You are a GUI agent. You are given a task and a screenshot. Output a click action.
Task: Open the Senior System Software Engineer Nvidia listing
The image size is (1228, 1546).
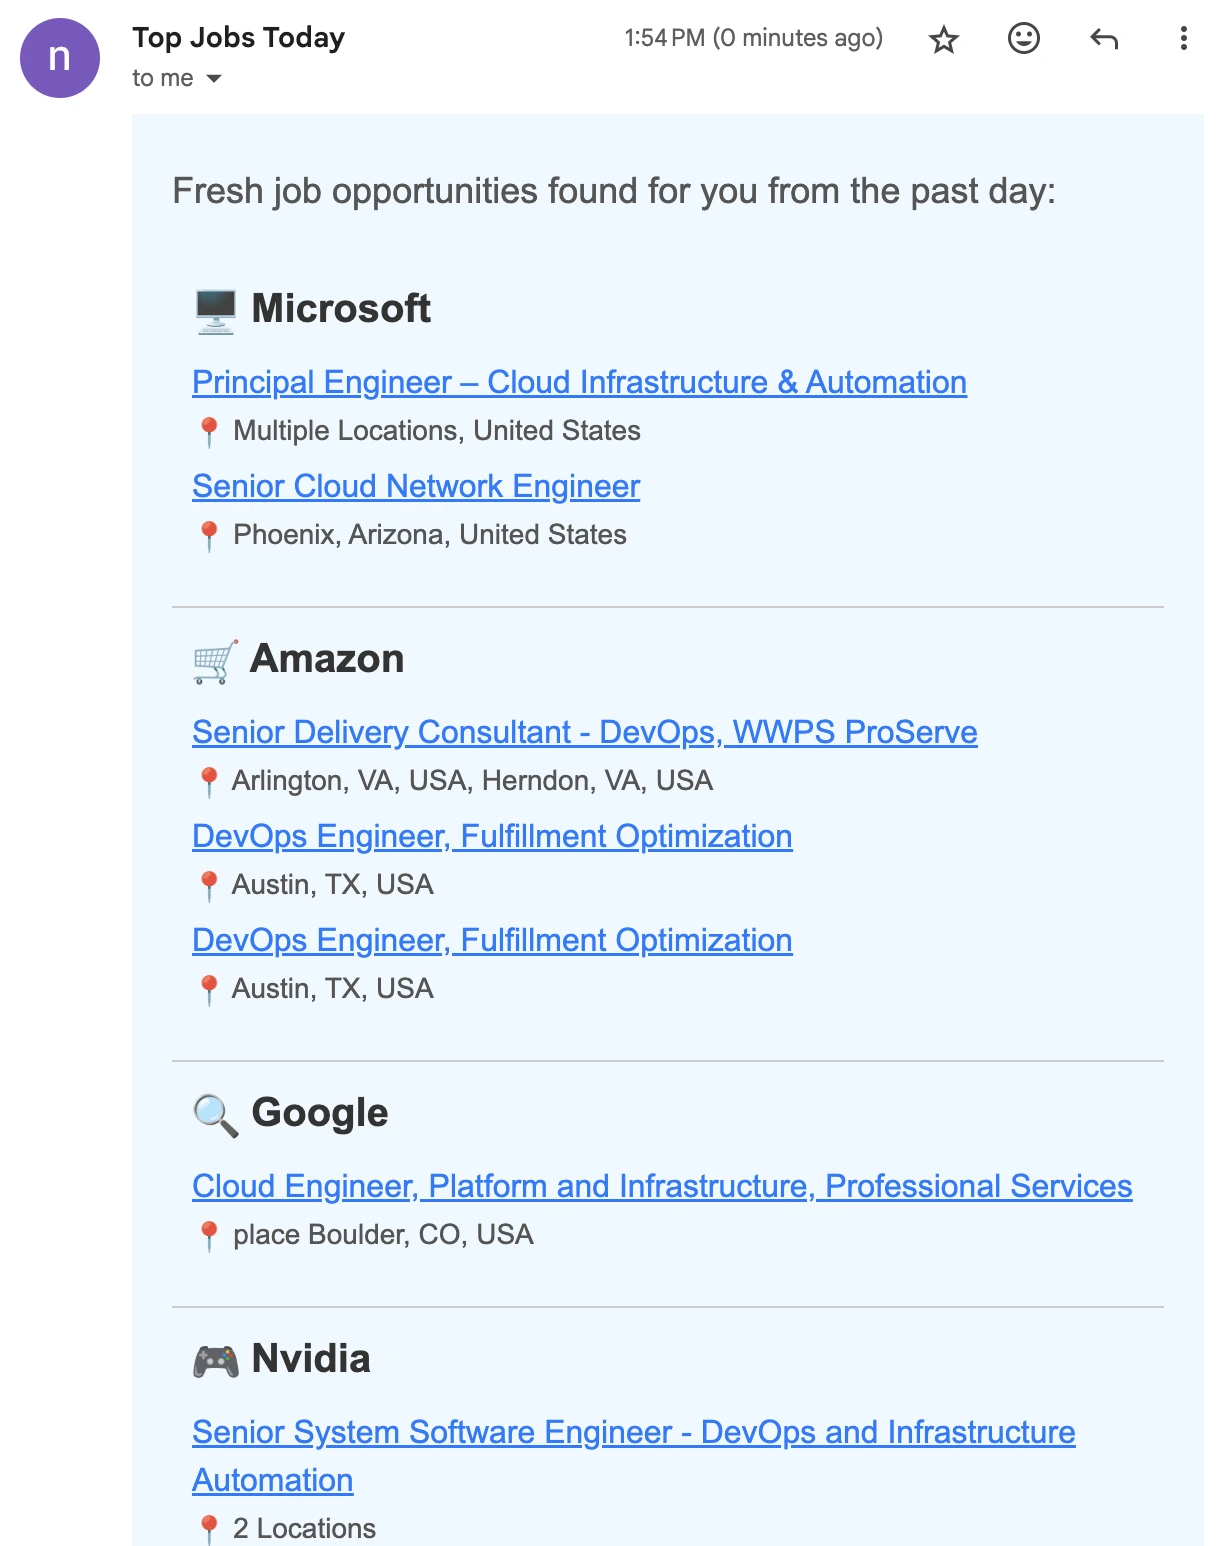point(633,1433)
